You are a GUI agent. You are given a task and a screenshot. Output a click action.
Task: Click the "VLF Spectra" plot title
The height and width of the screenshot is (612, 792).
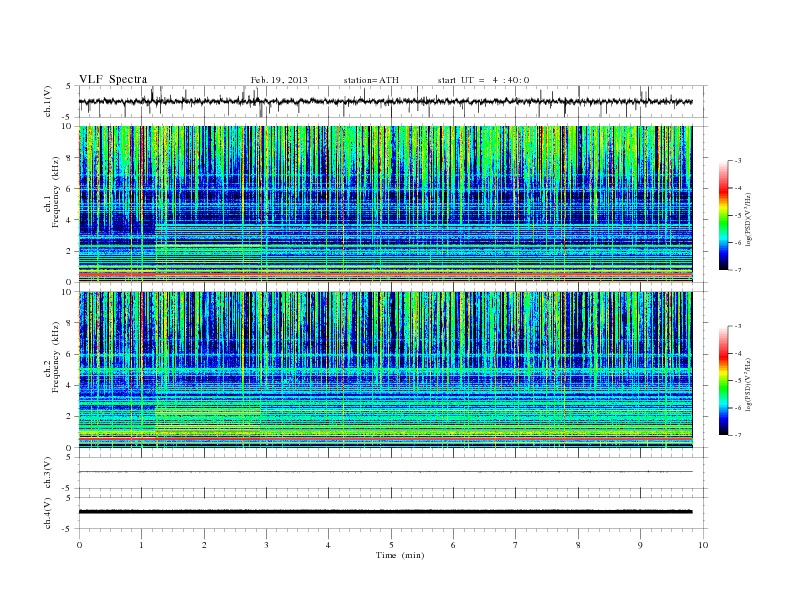(113, 79)
